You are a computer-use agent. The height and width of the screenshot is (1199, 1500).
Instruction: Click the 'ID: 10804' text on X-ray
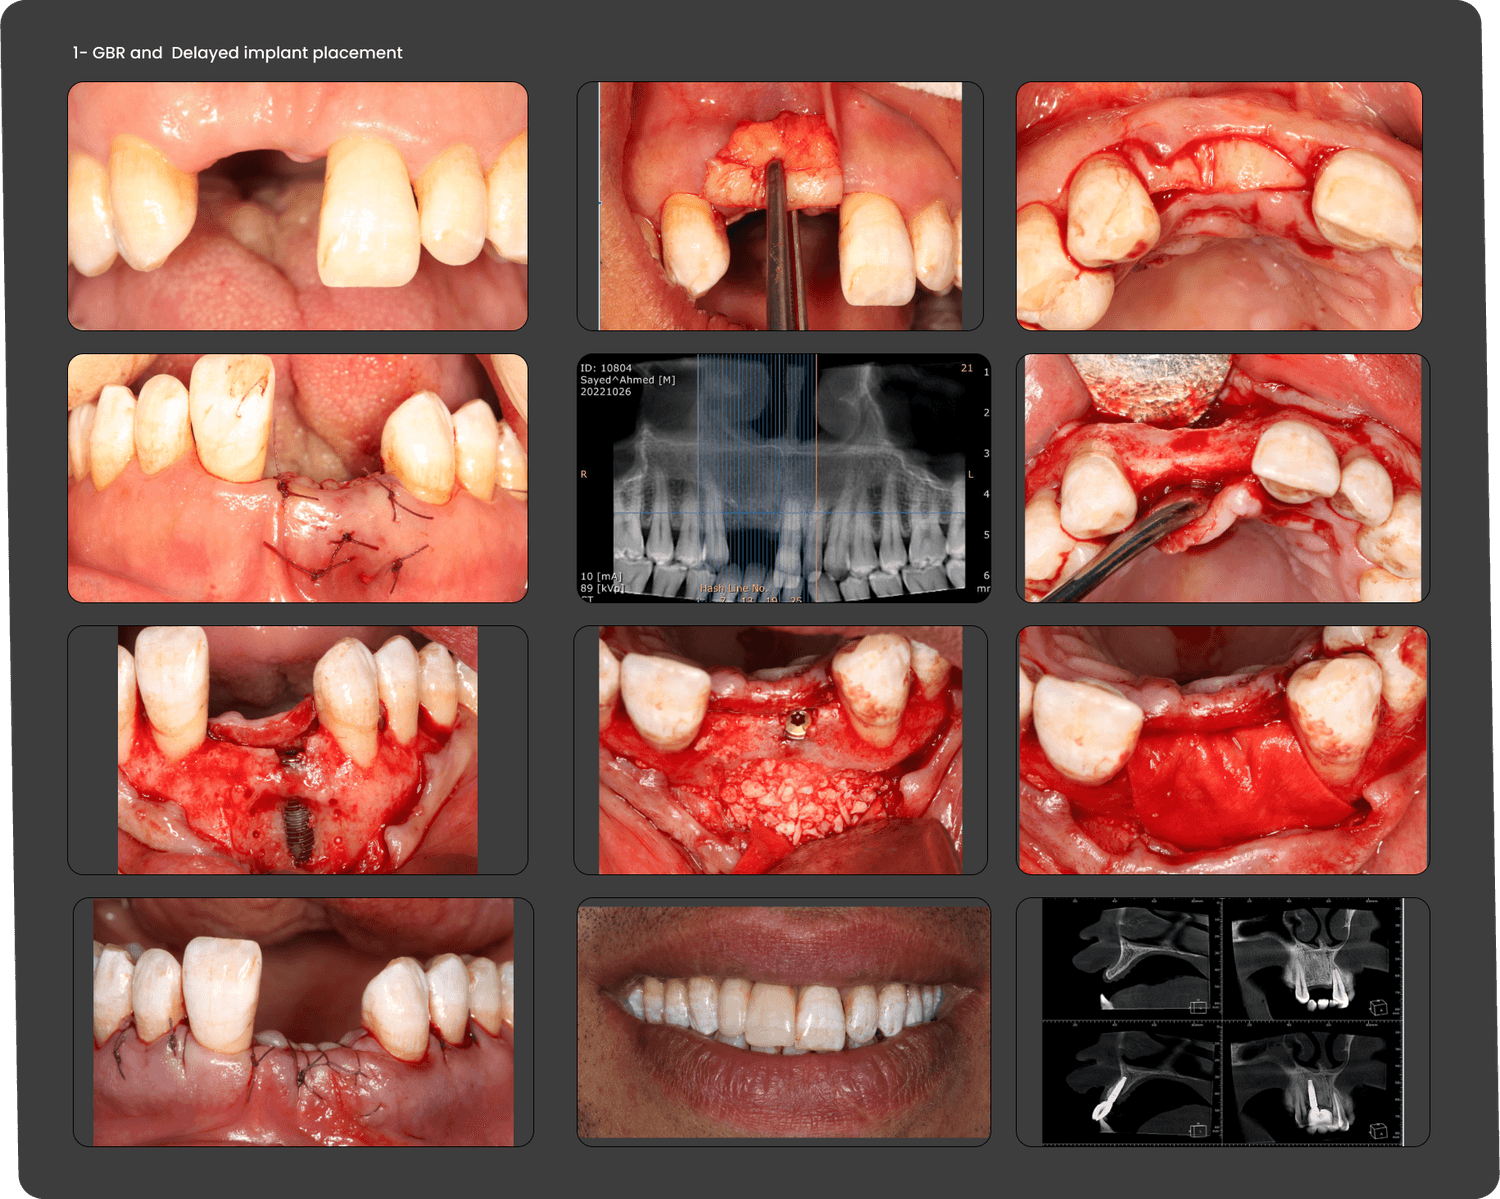[606, 368]
